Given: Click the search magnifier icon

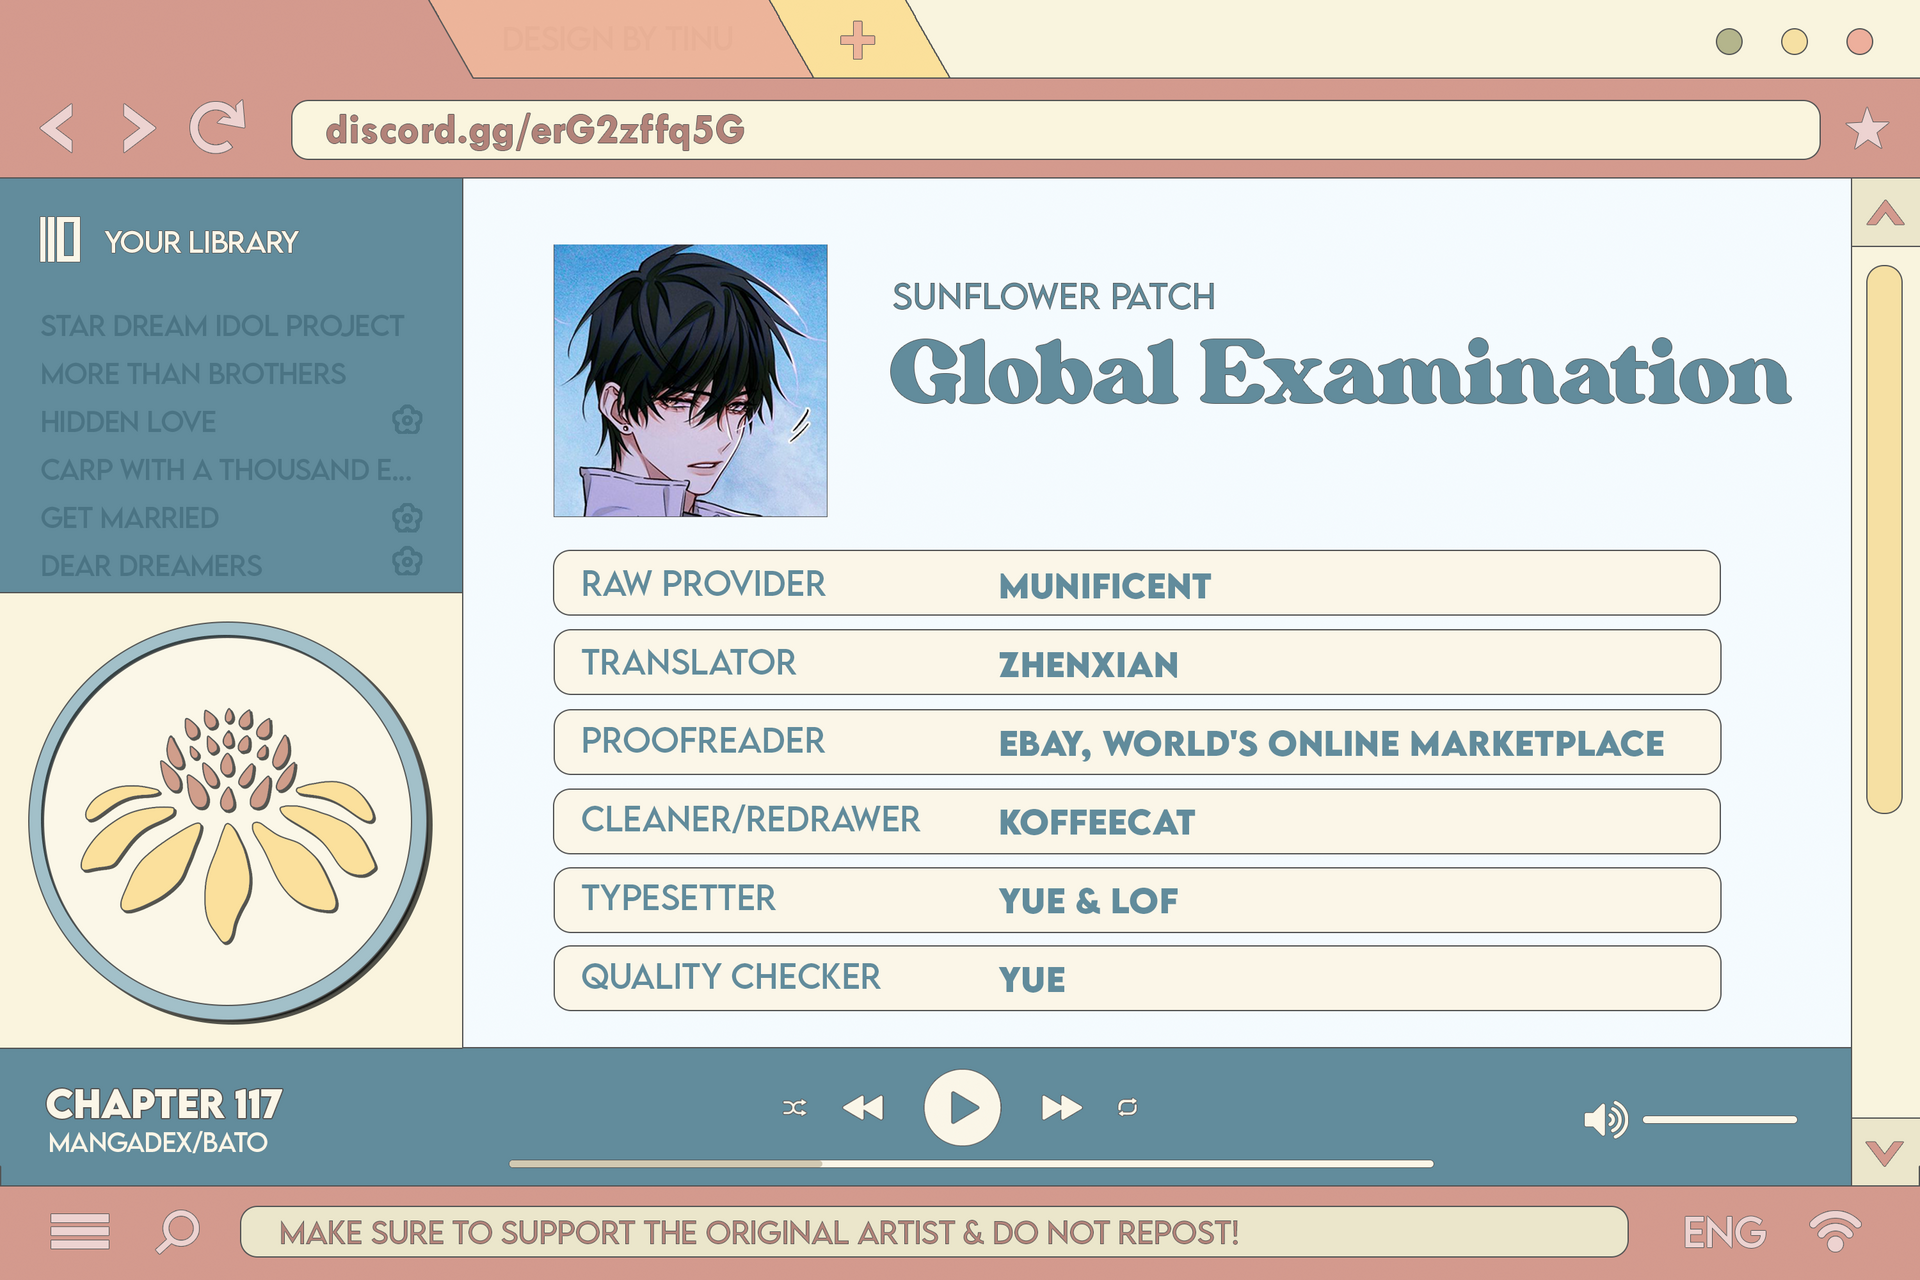Looking at the screenshot, I should tap(178, 1232).
